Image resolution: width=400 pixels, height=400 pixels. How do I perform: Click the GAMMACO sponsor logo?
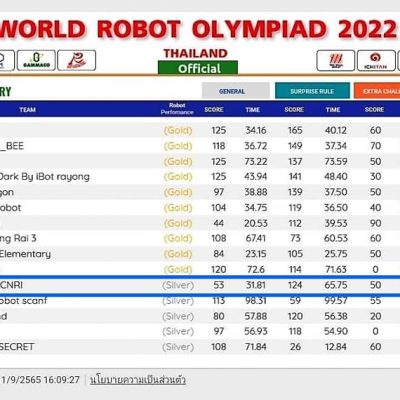tap(36, 60)
